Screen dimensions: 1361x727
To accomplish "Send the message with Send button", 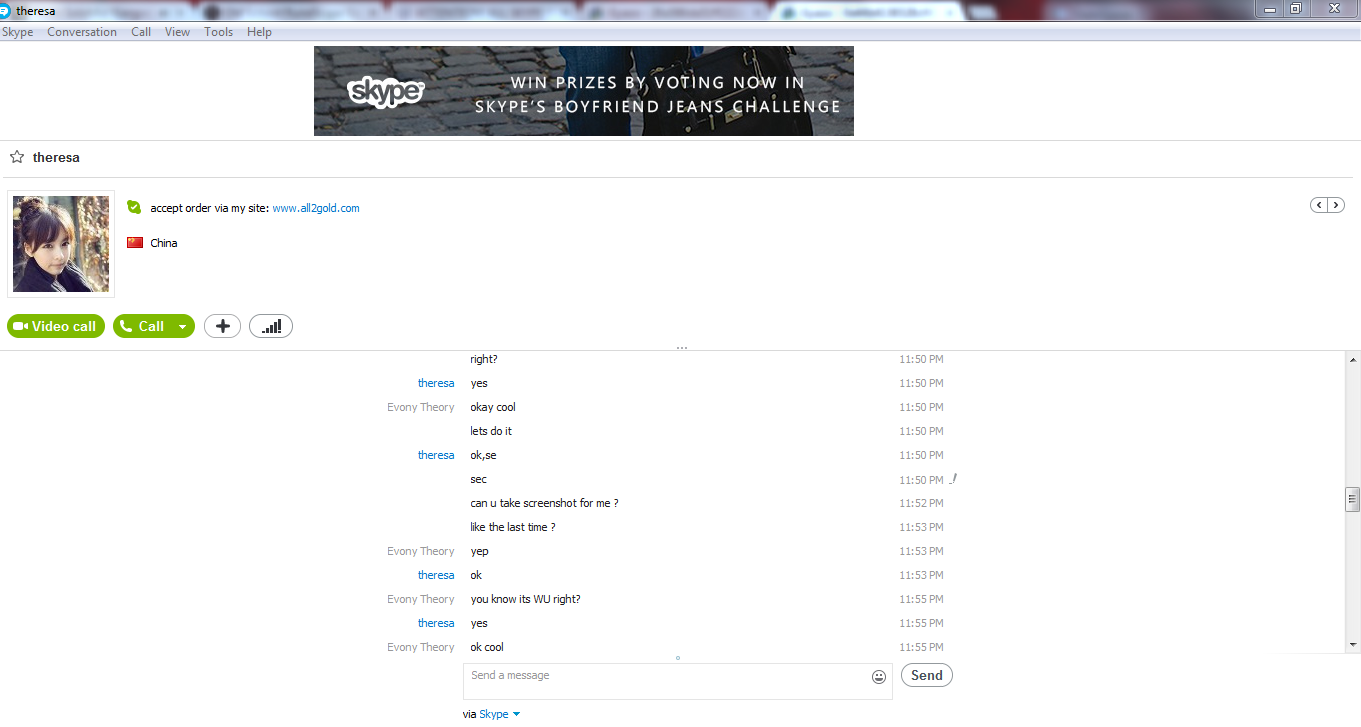I will point(927,675).
